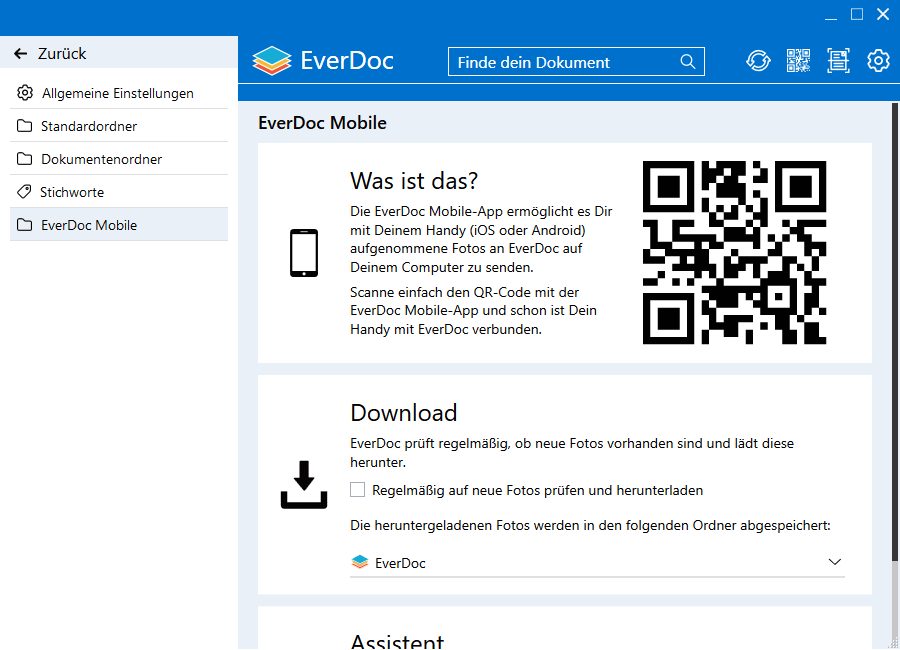Select the tag icon next to Stichworte
Viewport: 900px width, 650px height.
pyautogui.click(x=24, y=191)
